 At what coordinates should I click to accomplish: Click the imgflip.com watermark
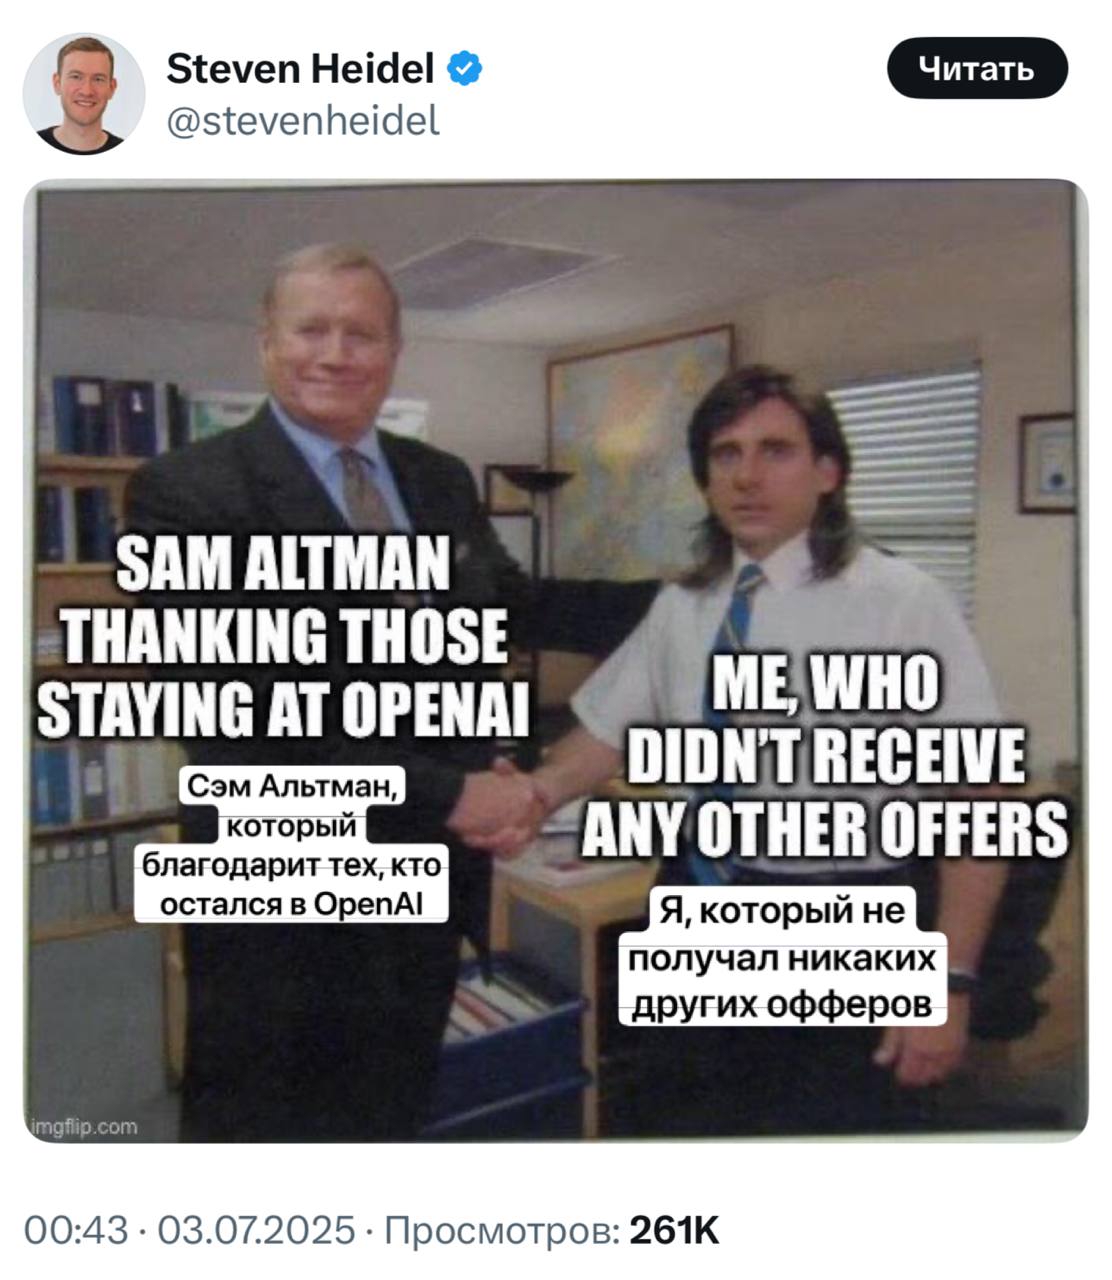82,1126
